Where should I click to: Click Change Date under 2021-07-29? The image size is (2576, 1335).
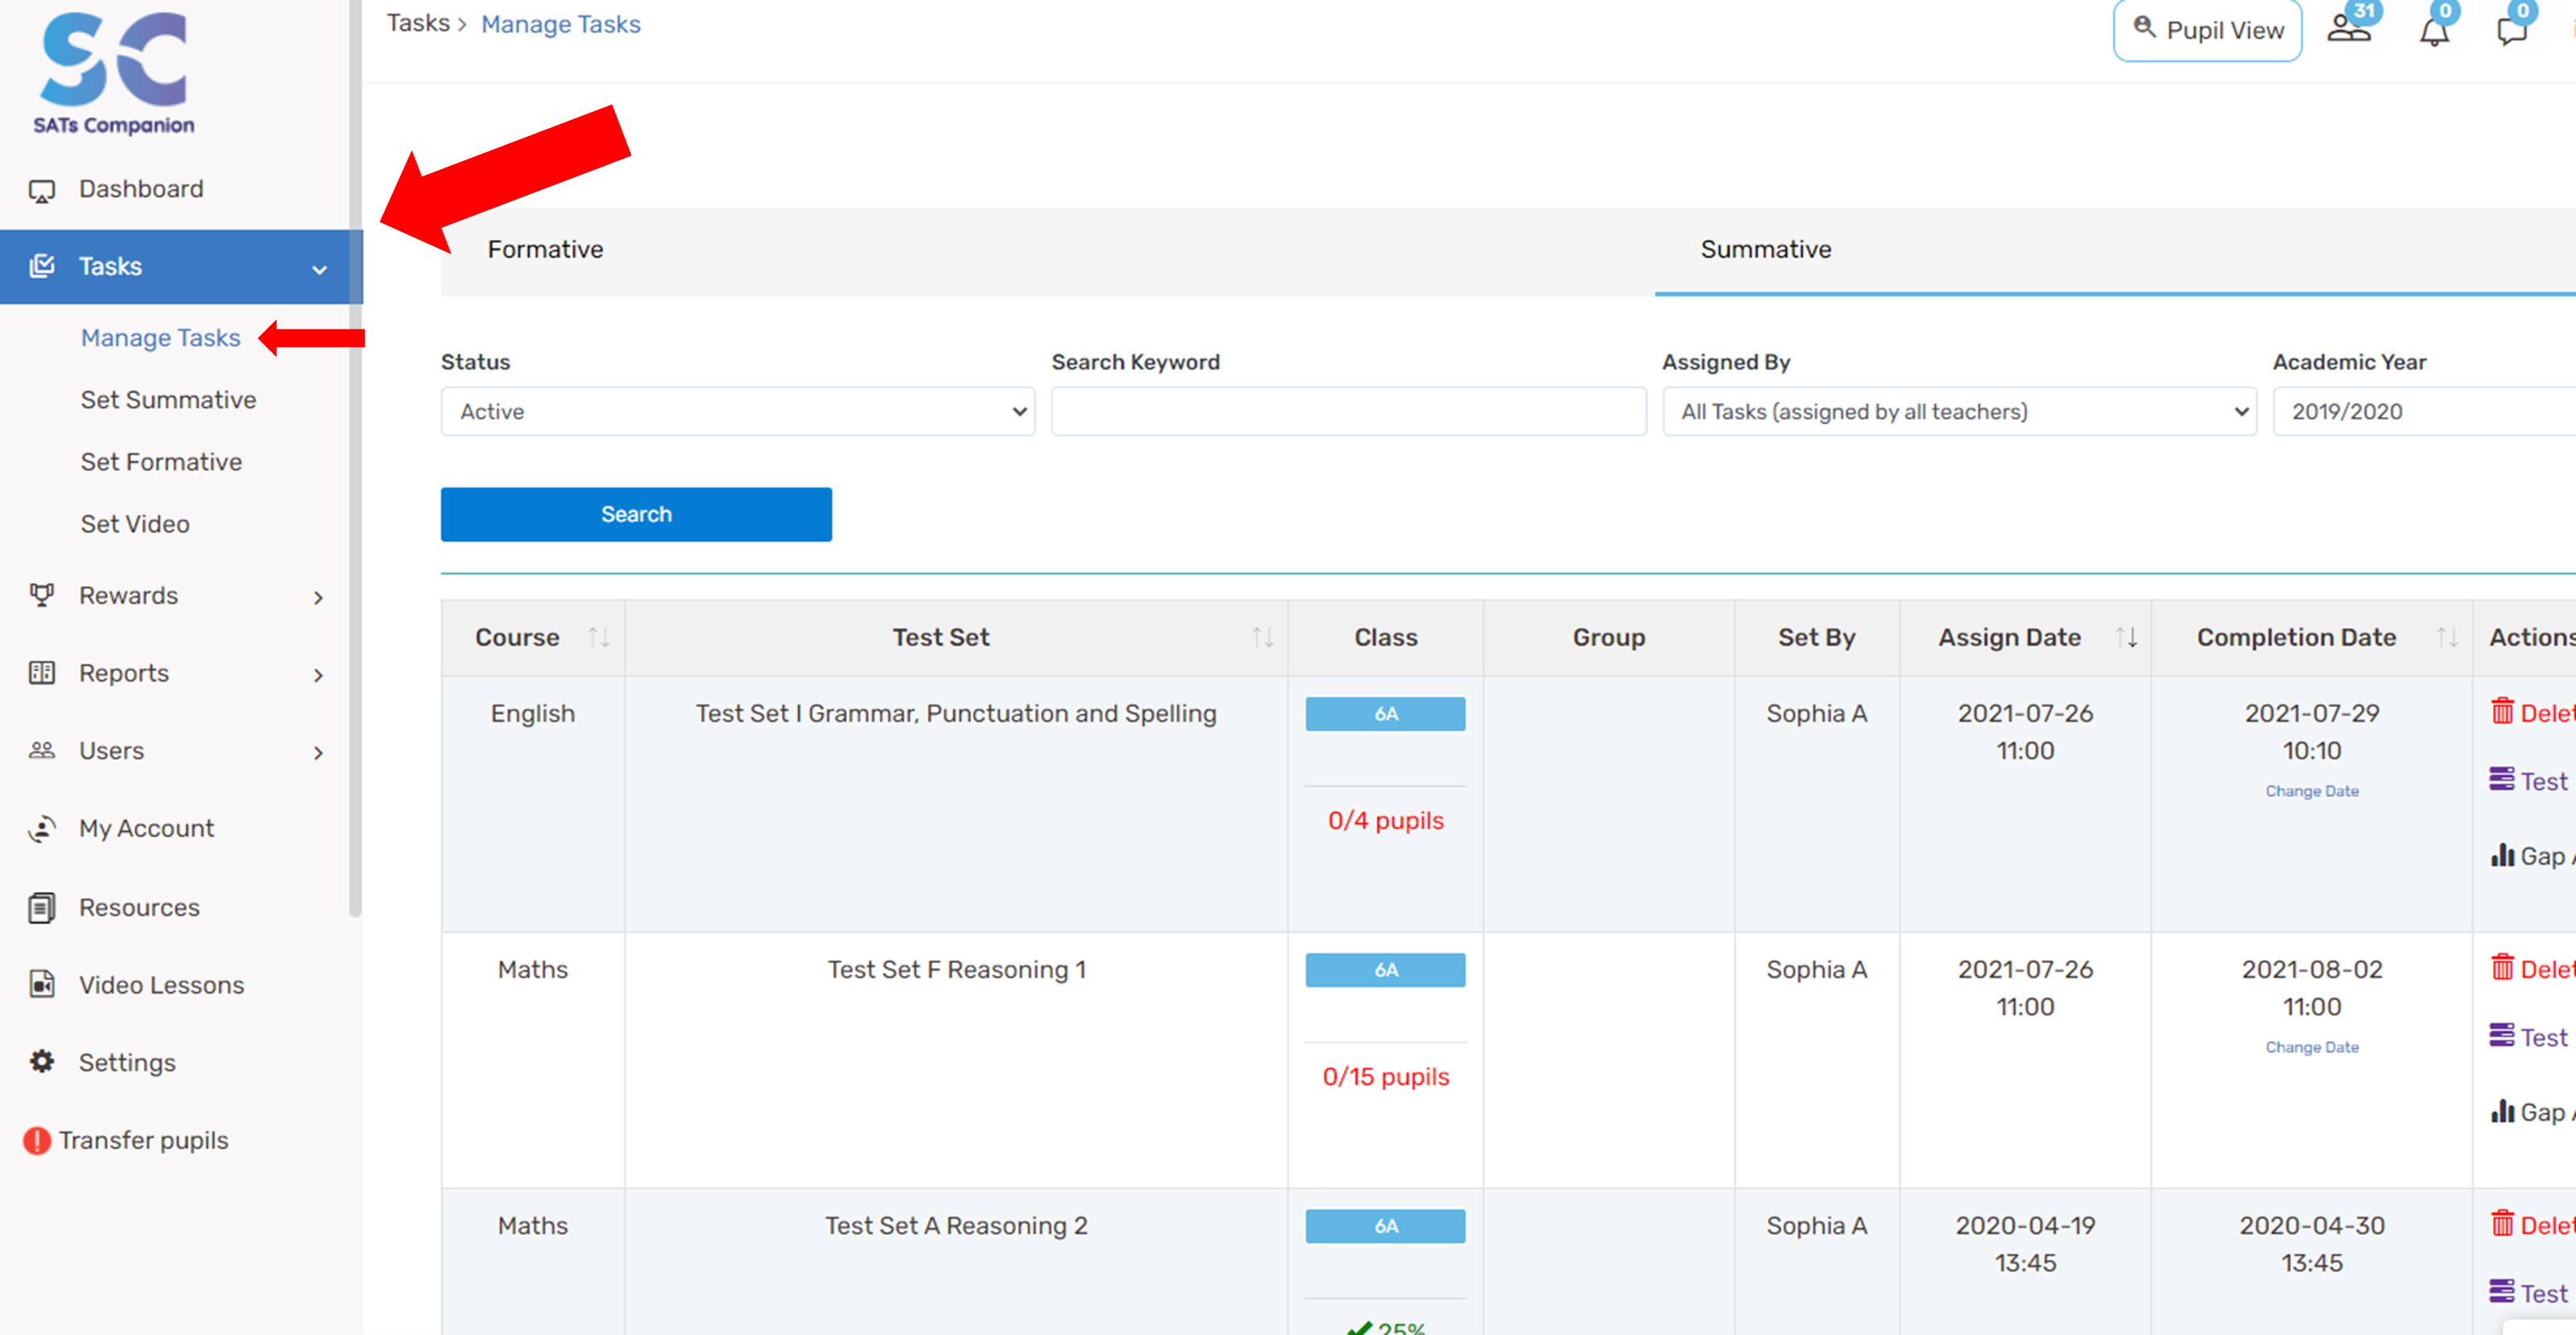(x=2312, y=791)
